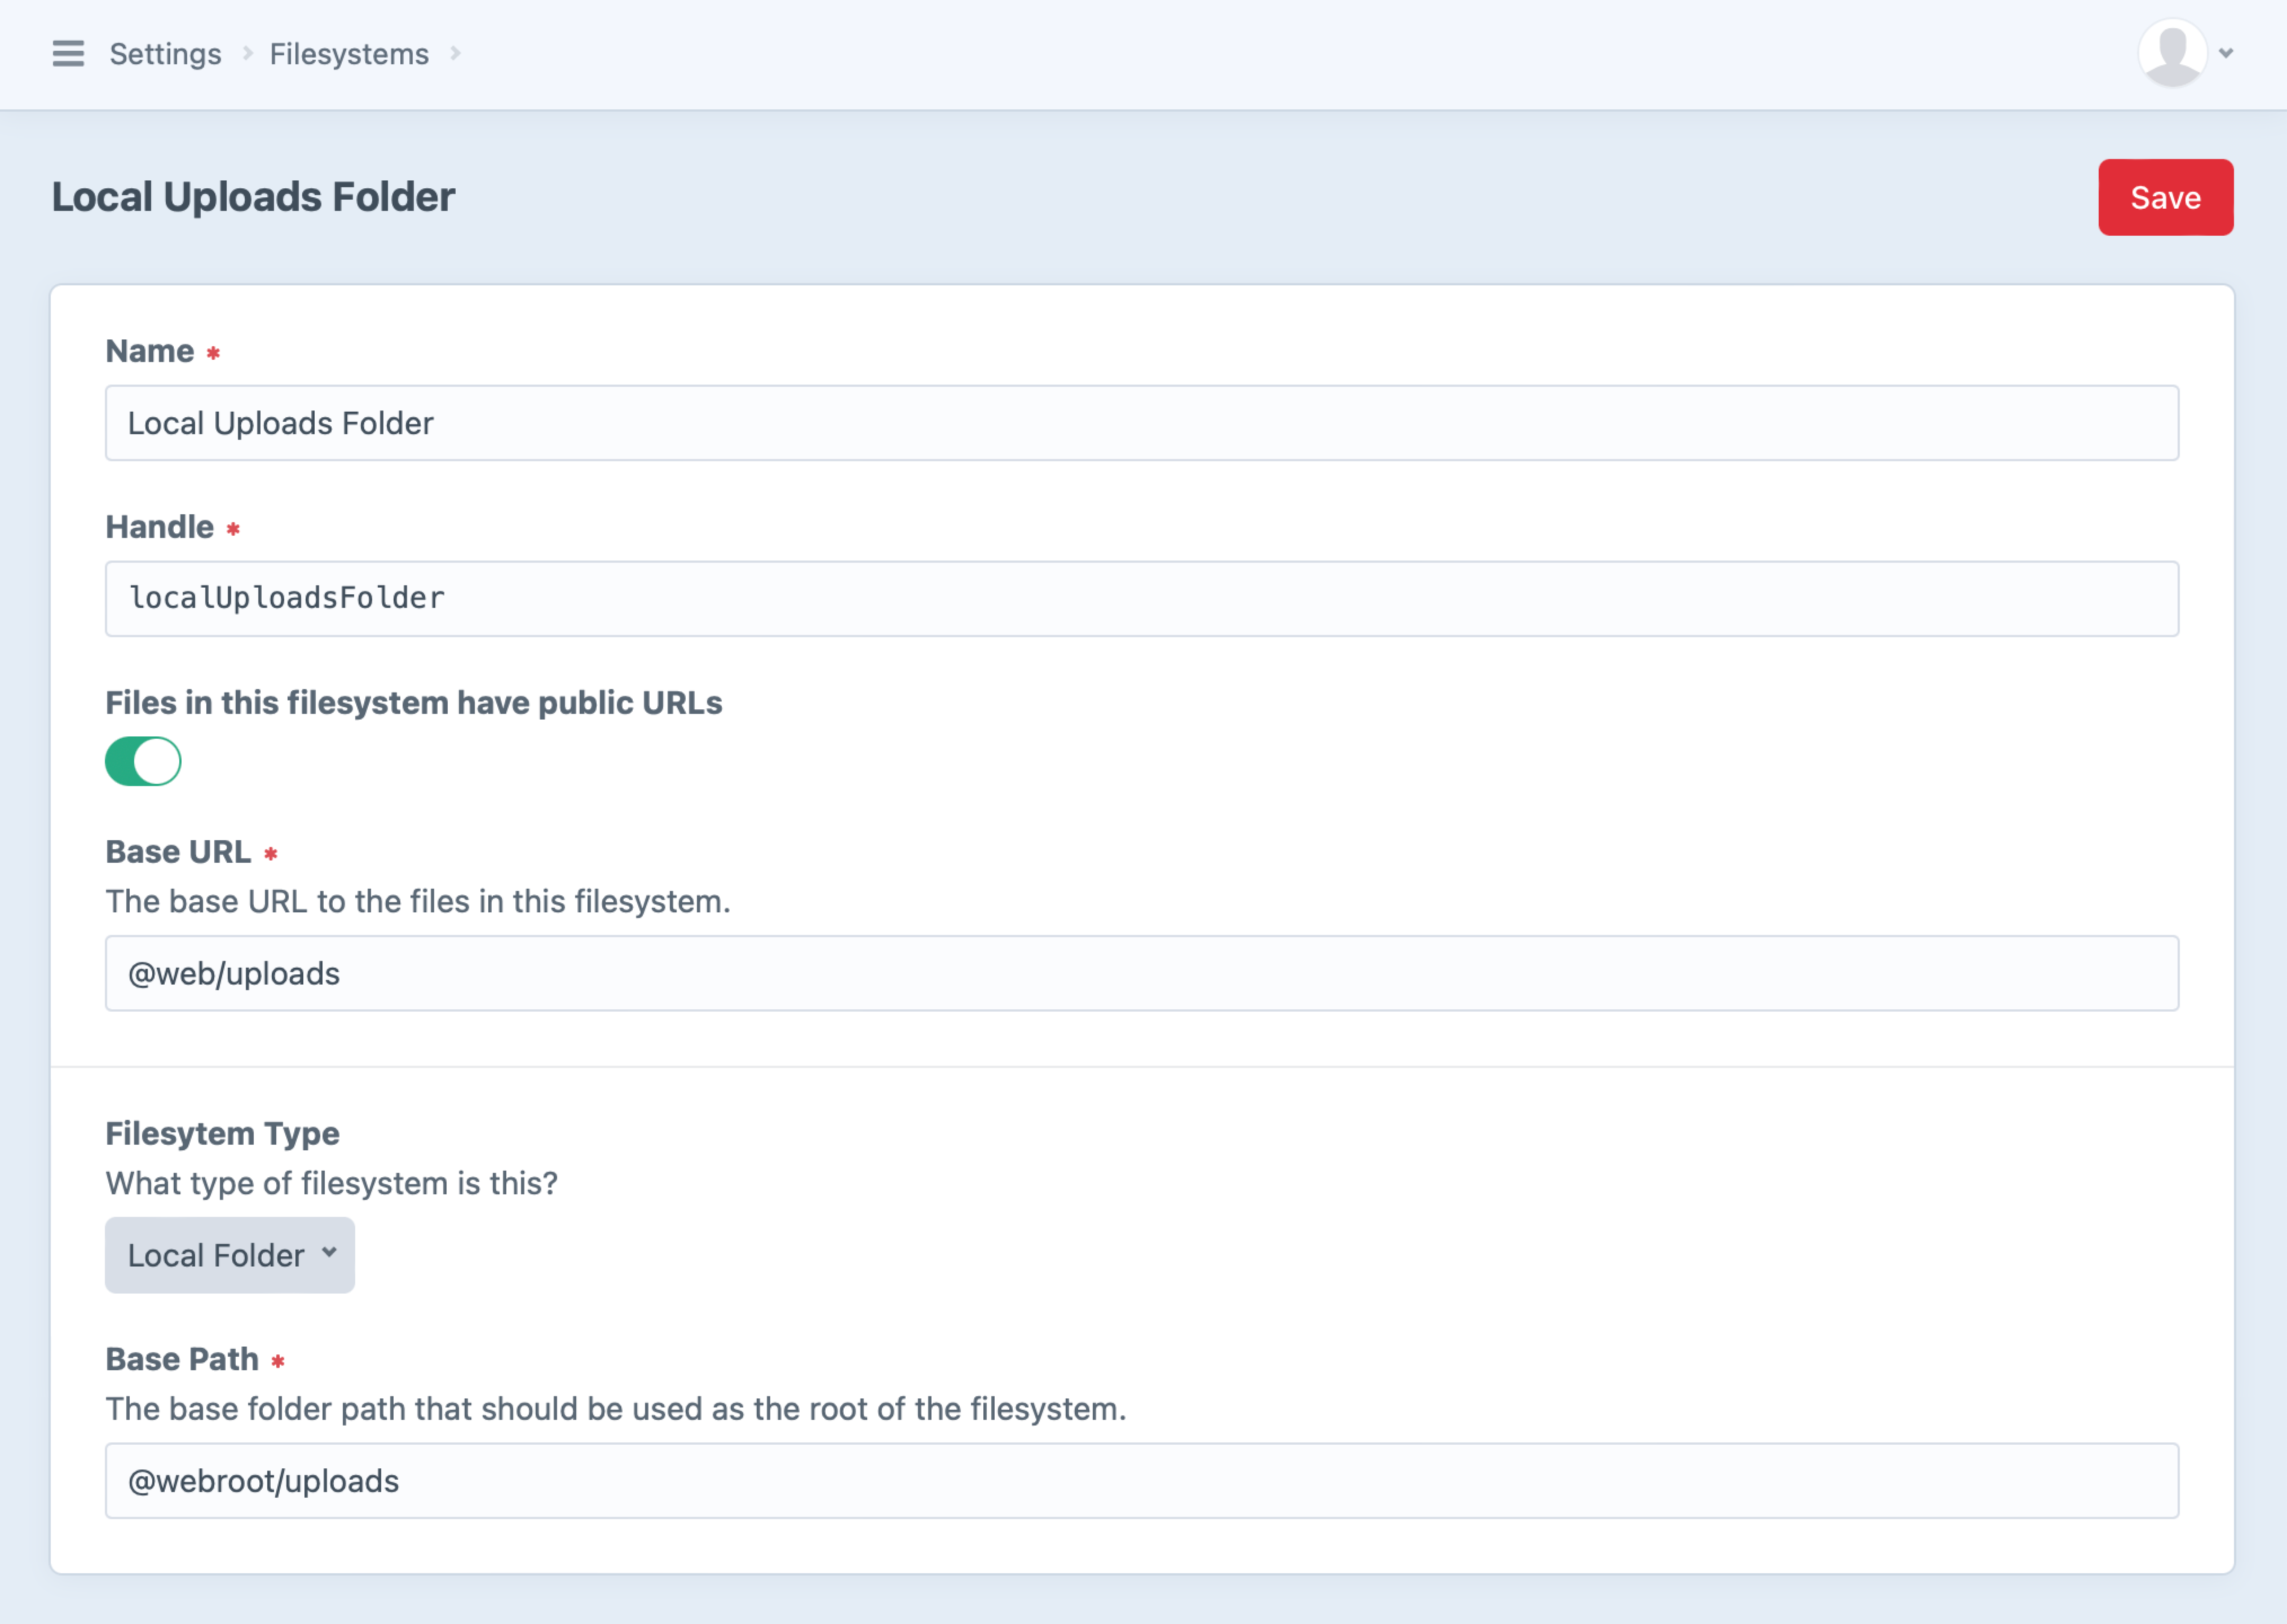Click the required asterisk beside Name

[x=213, y=352]
